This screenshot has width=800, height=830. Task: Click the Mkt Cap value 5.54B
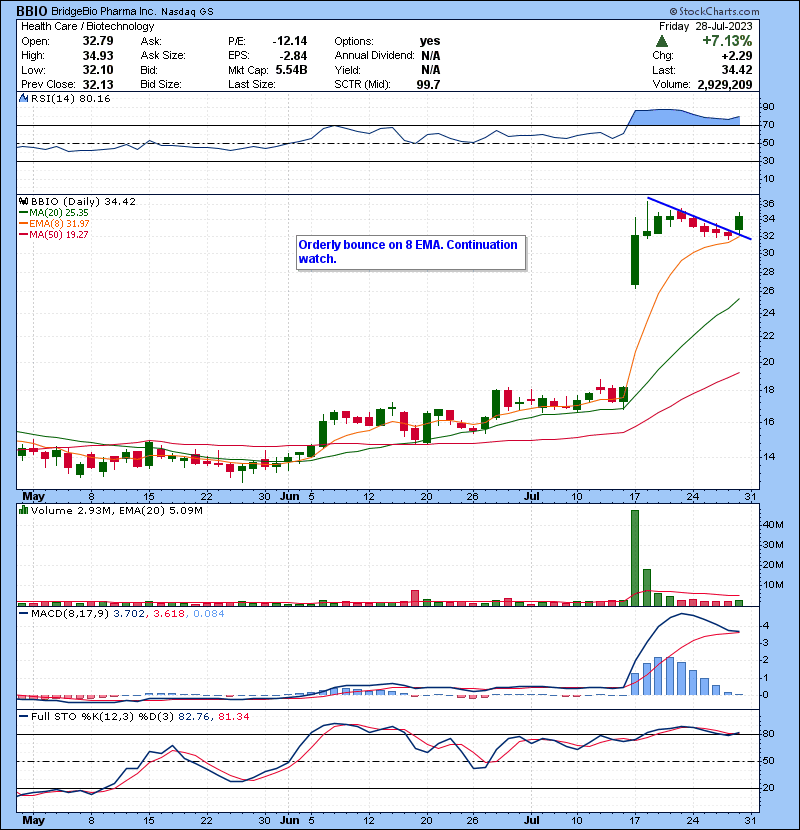click(291, 70)
